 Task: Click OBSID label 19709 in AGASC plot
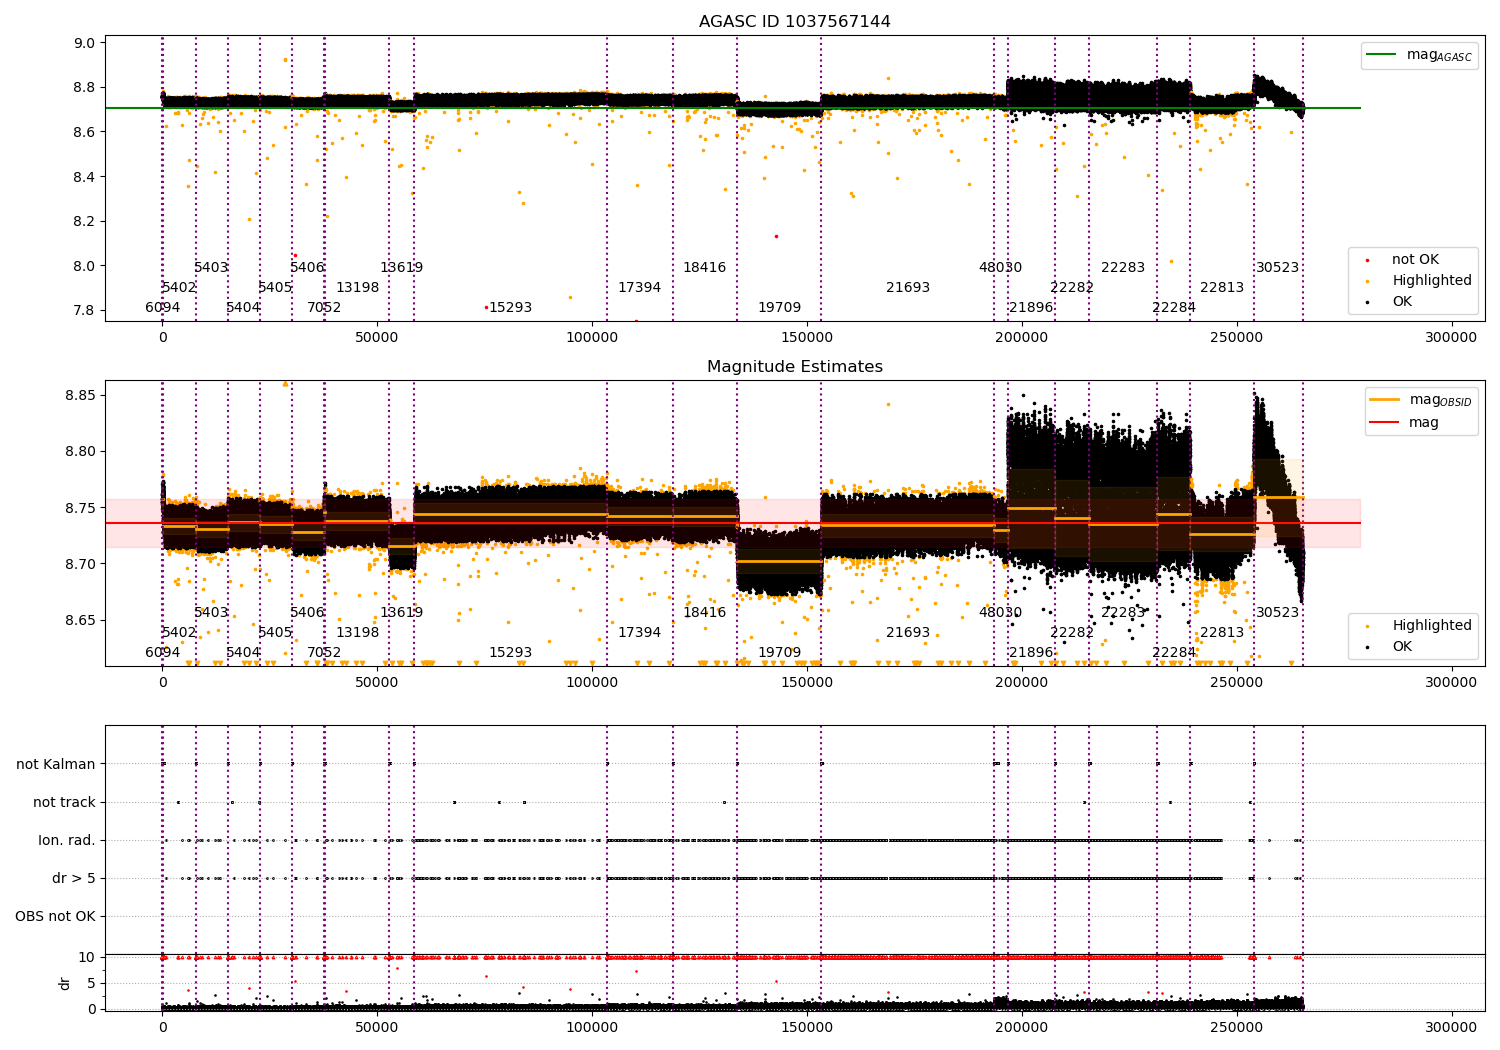pos(779,308)
